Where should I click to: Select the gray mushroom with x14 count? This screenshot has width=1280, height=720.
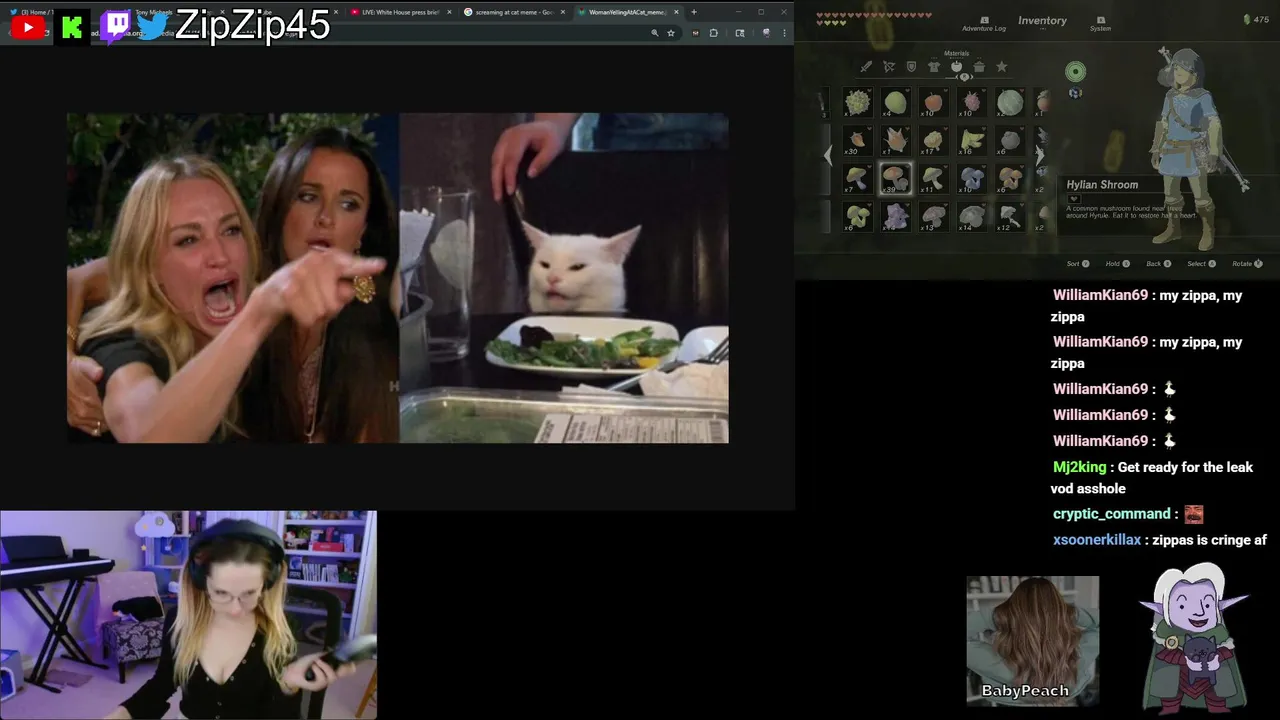click(971, 216)
